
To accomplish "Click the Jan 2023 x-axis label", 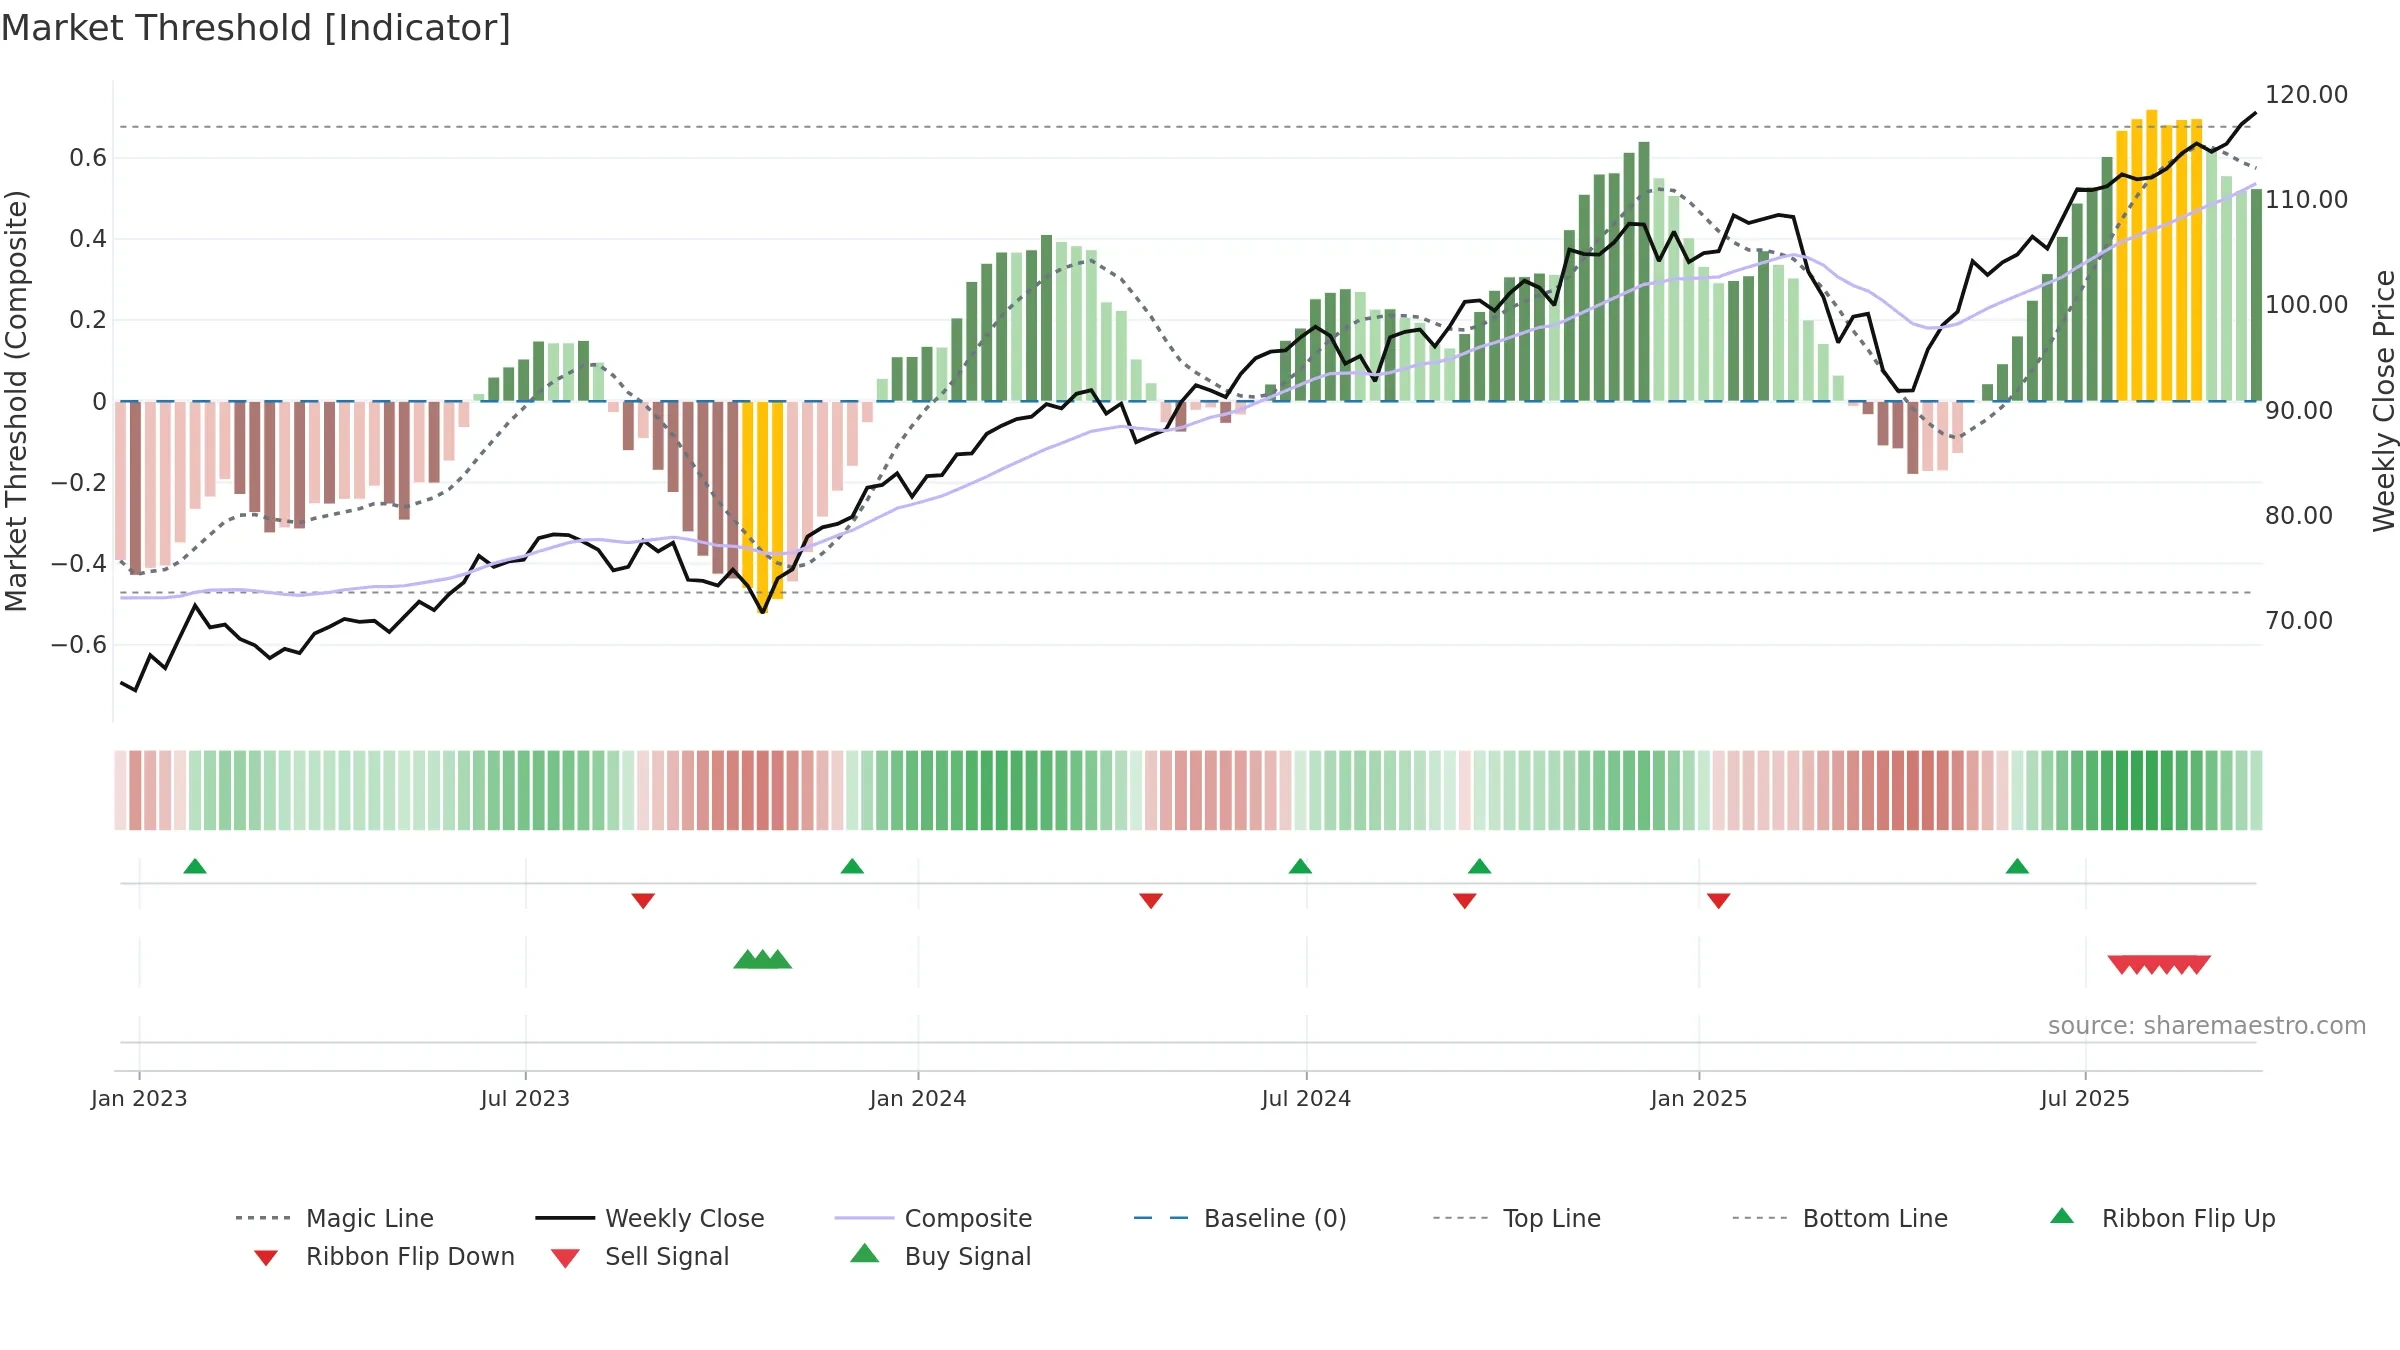I will [139, 1098].
